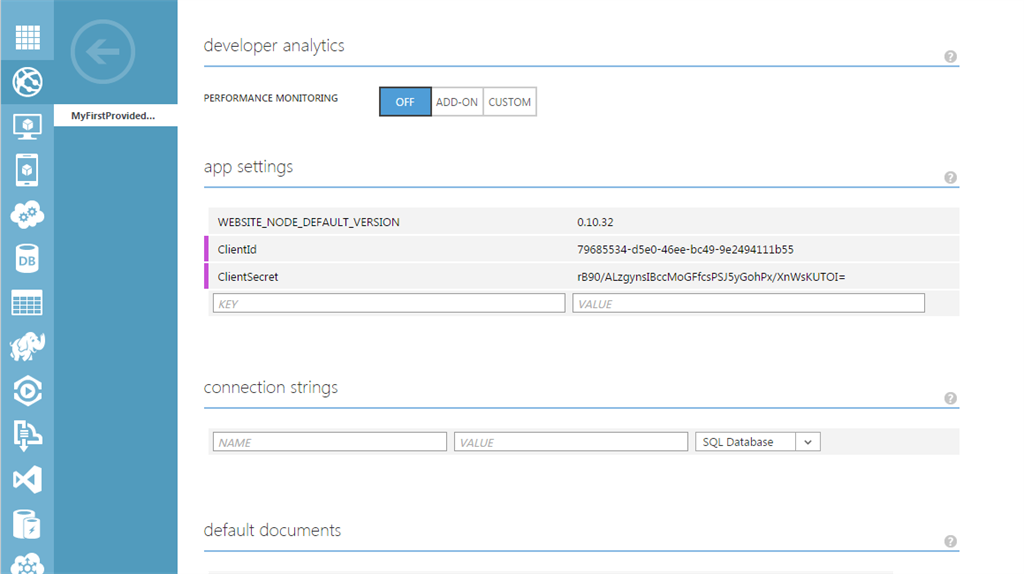
Task: Open help for app settings section
Action: point(950,178)
